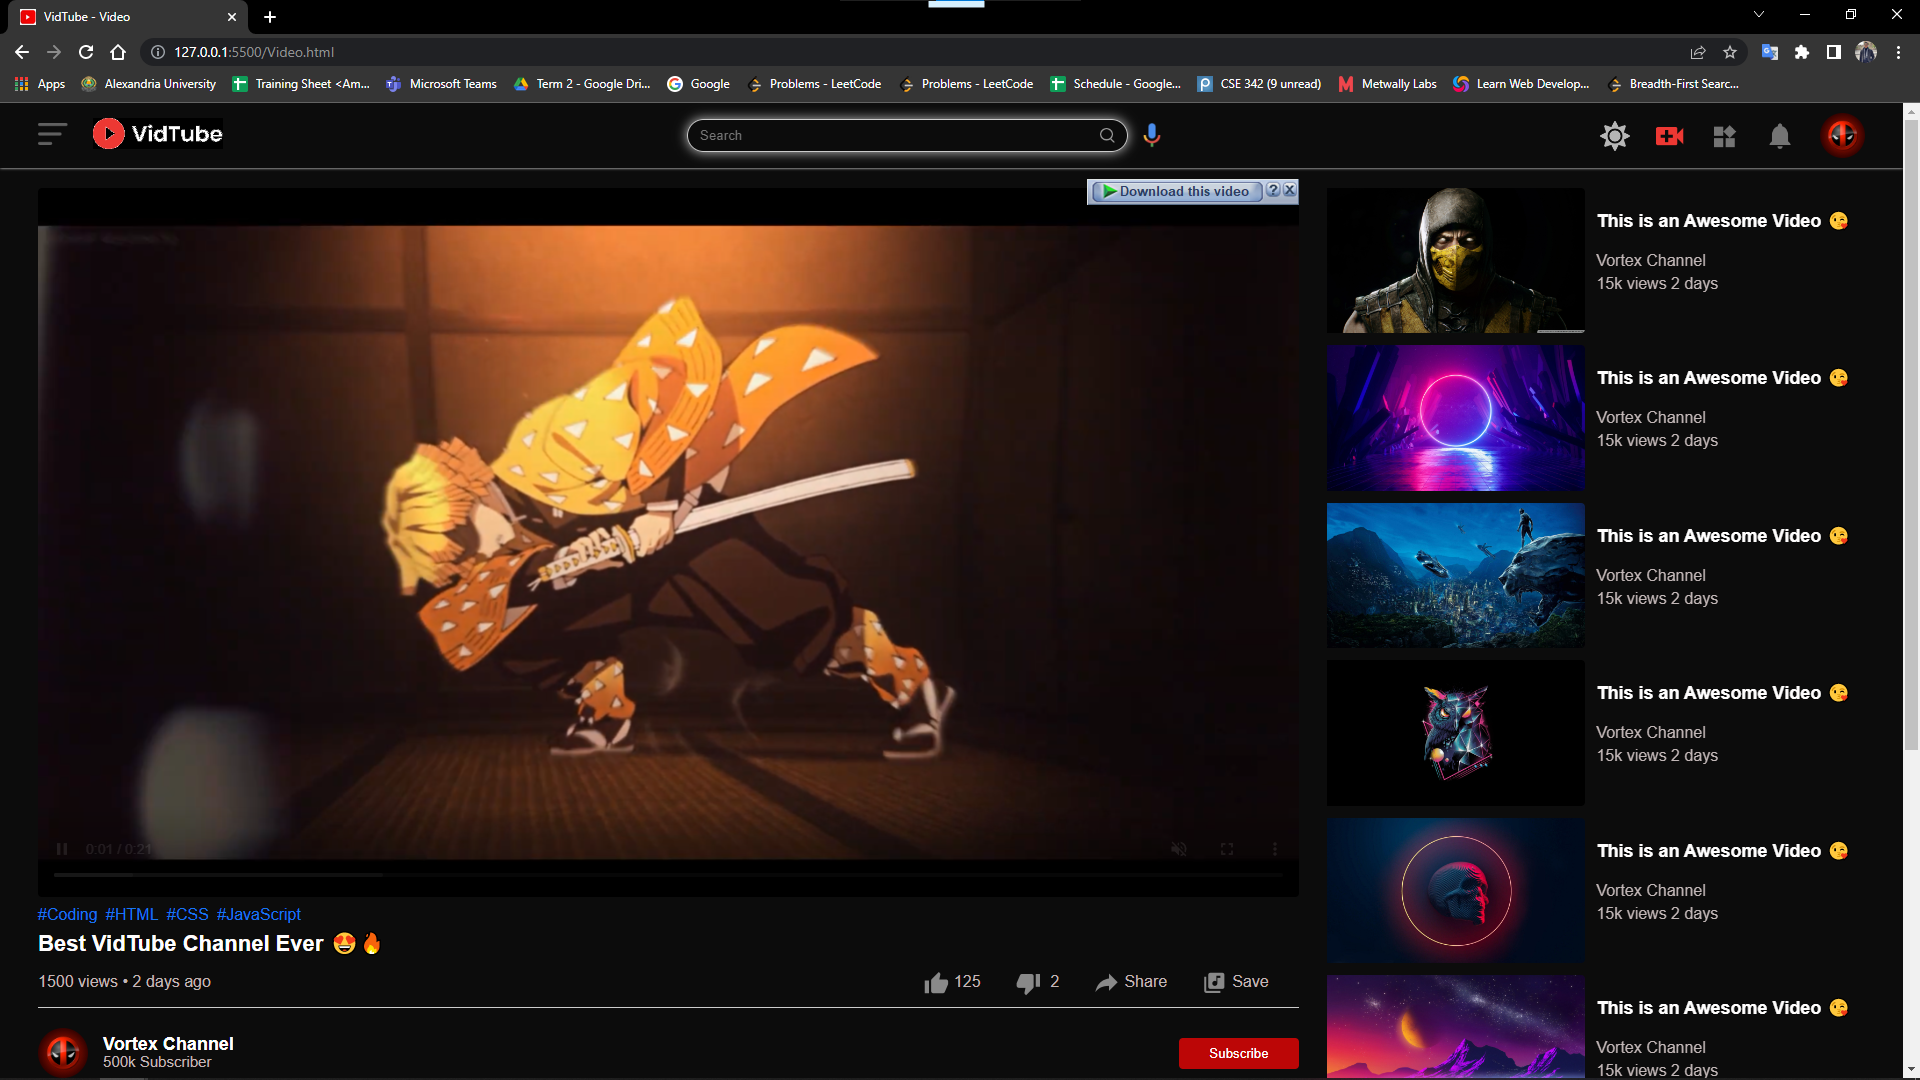Open the Breadth-First Search bookmark
1920x1080 pixels.
click(1674, 84)
